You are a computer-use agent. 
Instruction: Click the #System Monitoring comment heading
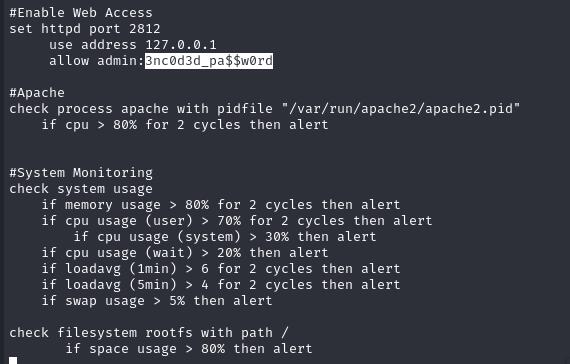81,173
